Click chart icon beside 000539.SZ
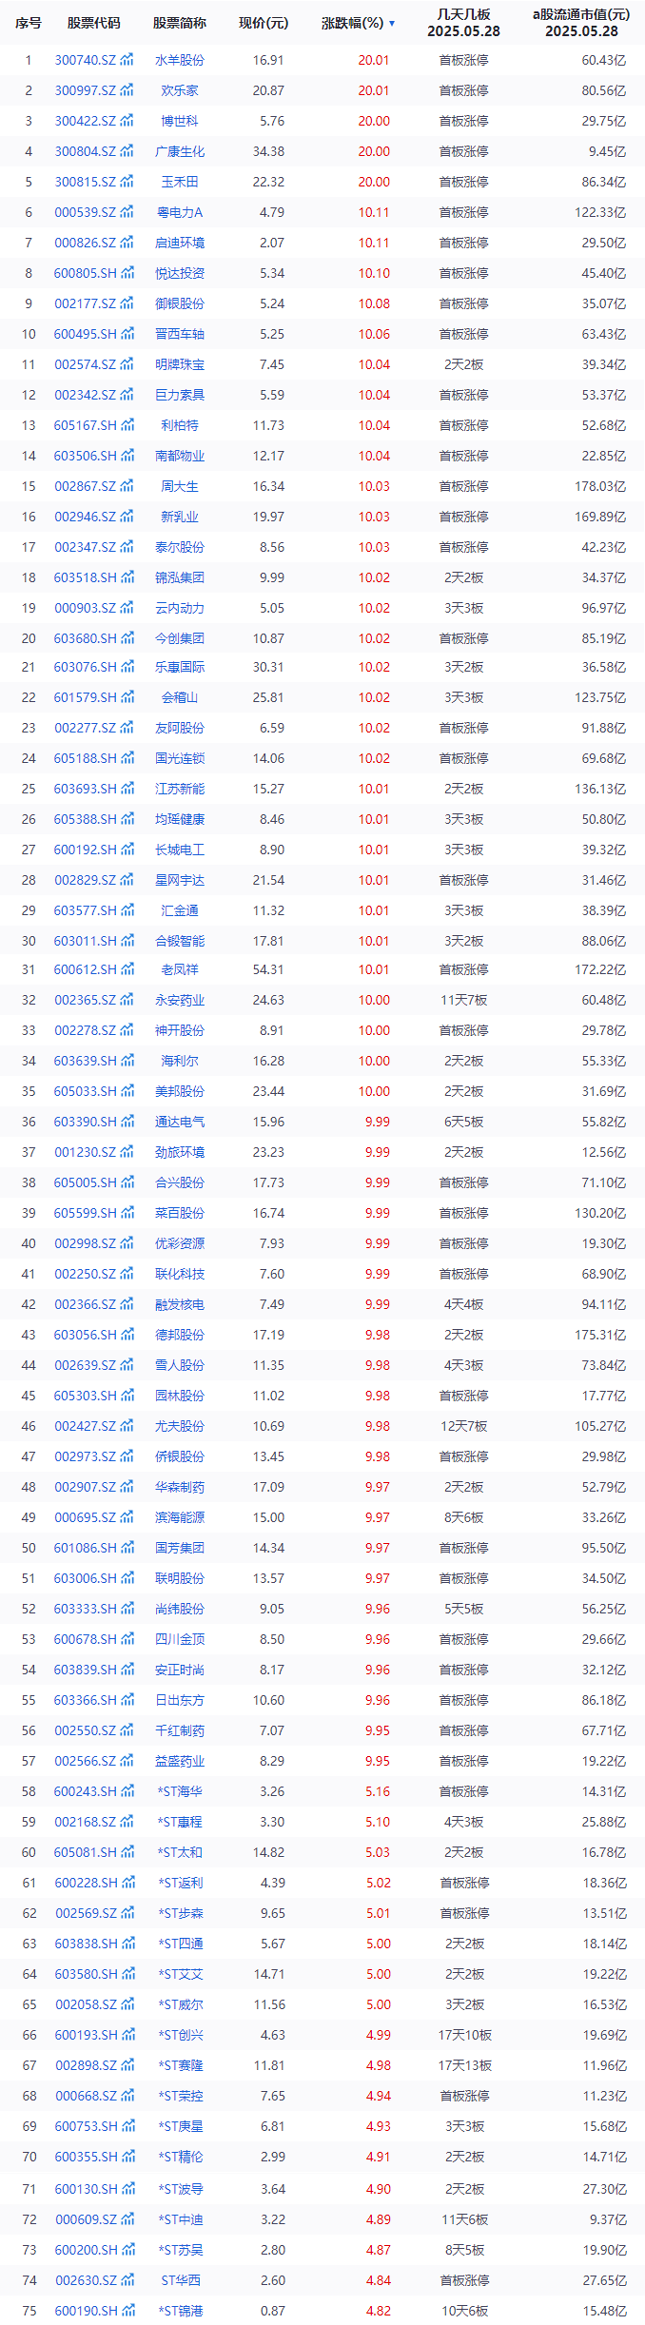This screenshot has width=645, height=2325. [x=127, y=212]
